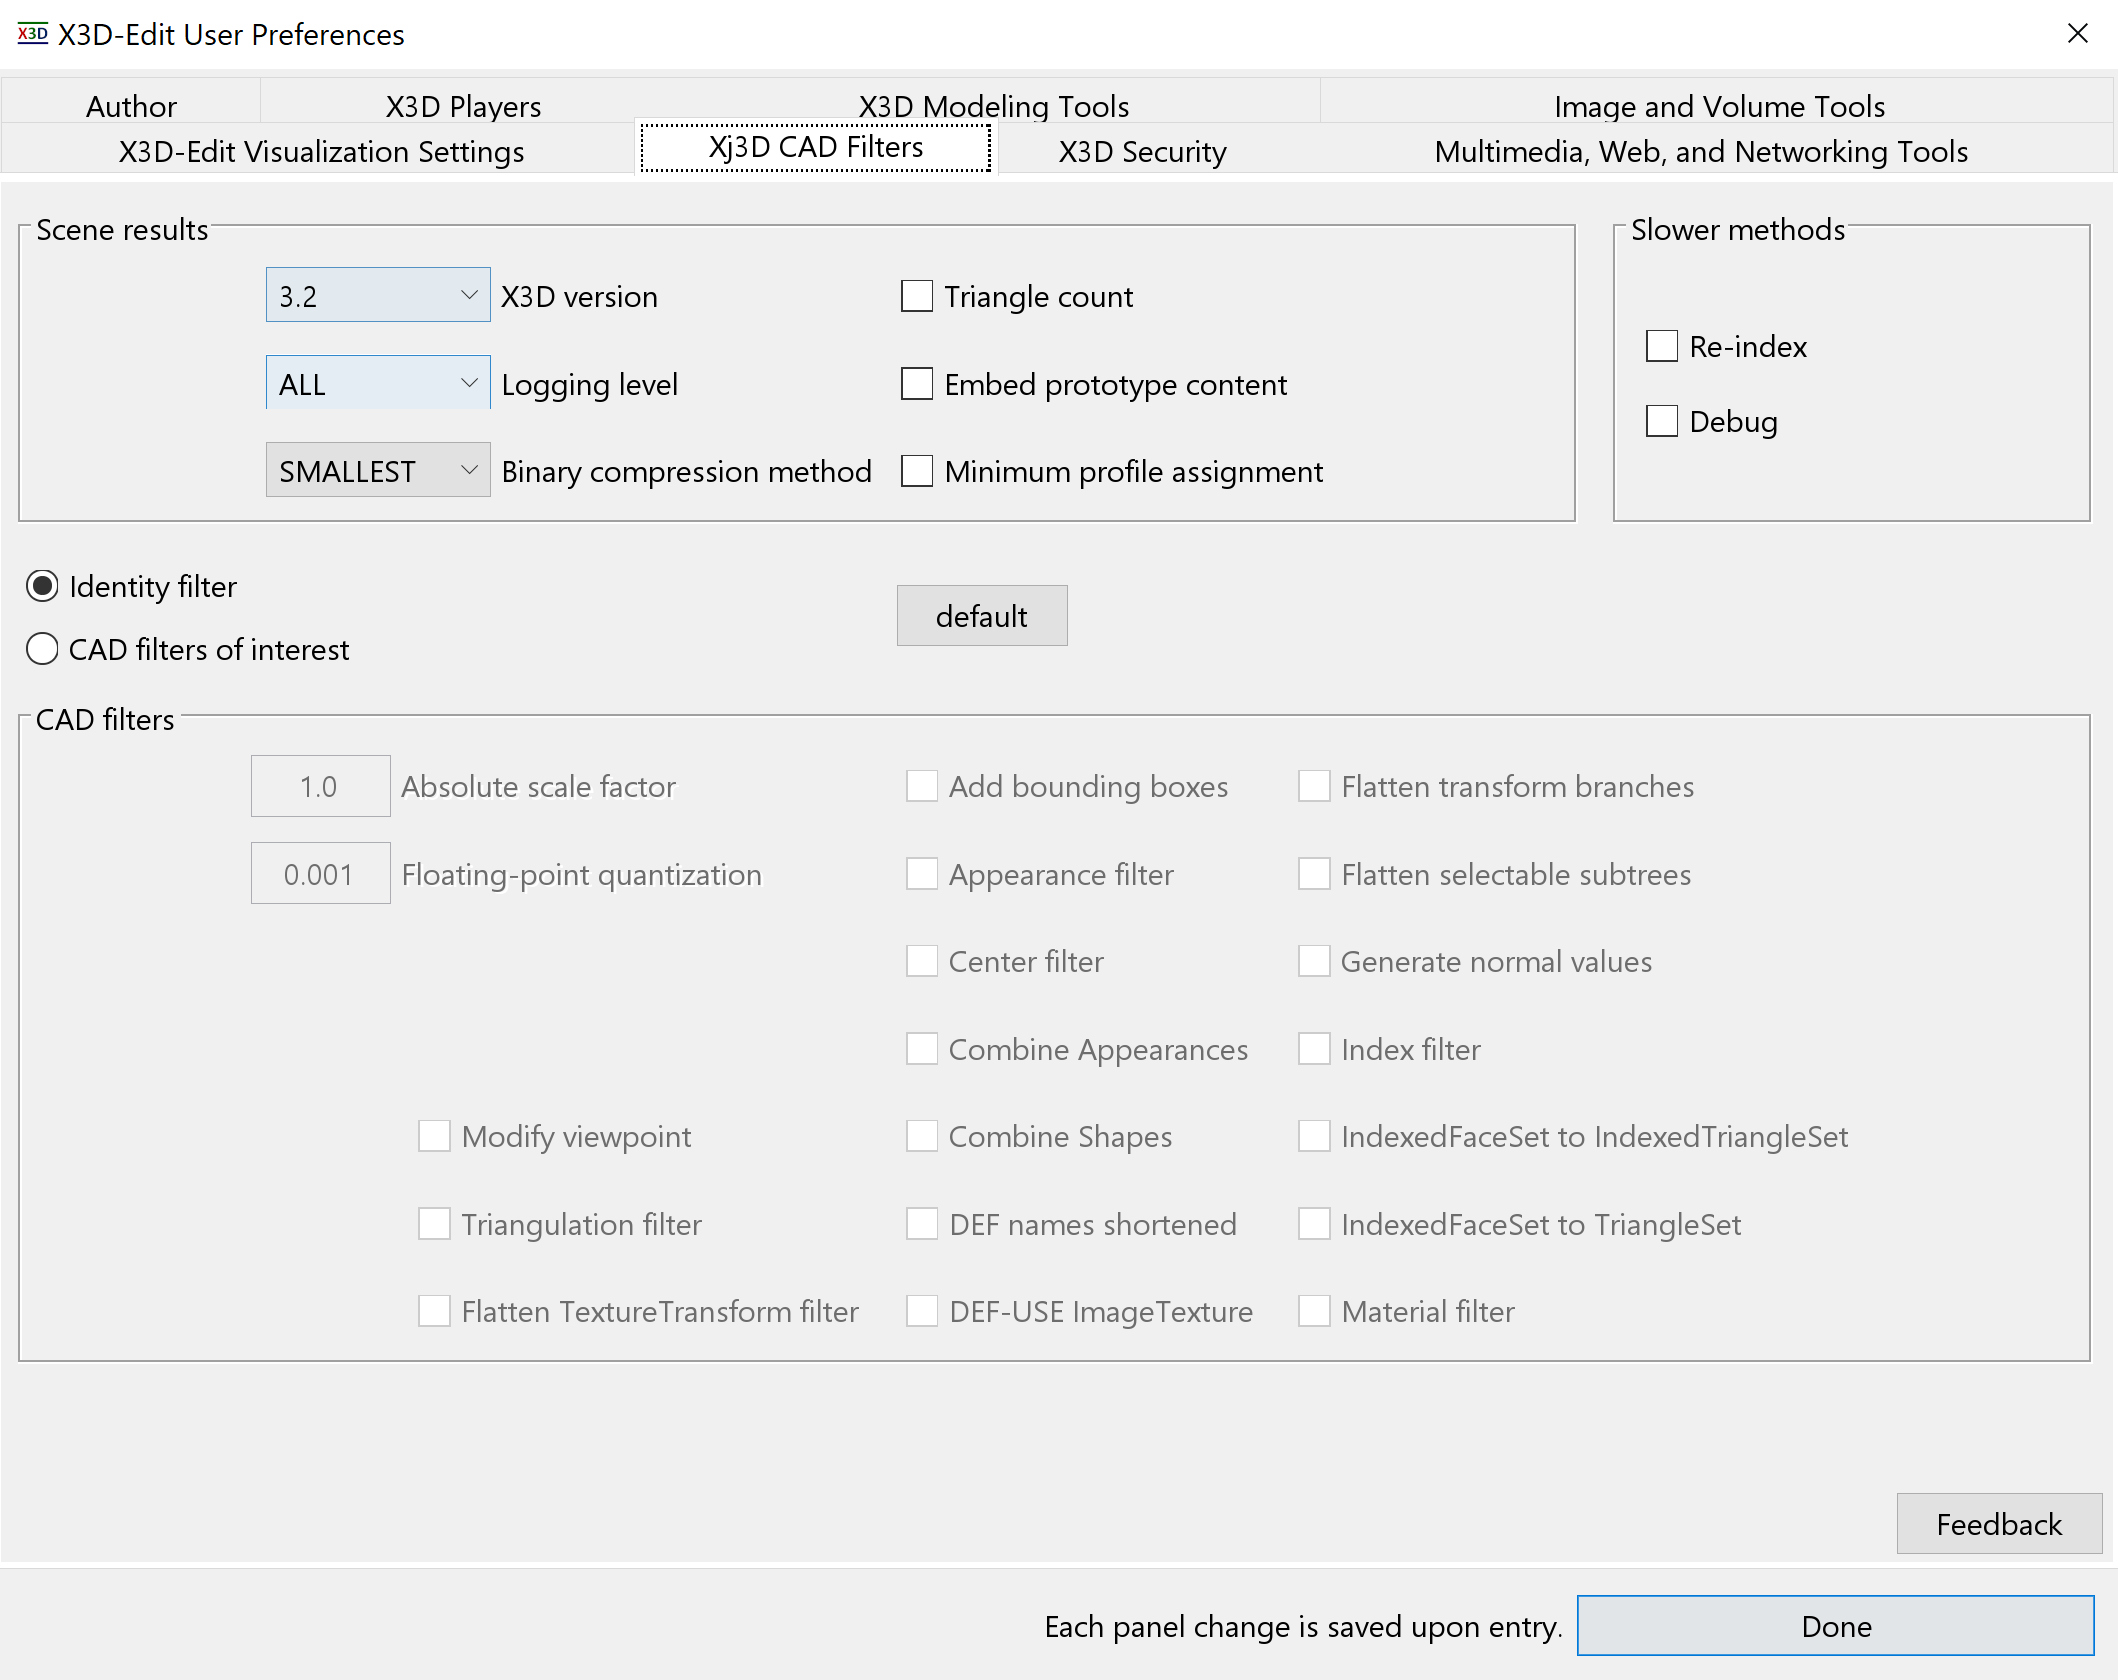Screen dimensions: 2118x1680
Task: Select the Xj3D CAD Filters tab
Action: click(x=815, y=147)
